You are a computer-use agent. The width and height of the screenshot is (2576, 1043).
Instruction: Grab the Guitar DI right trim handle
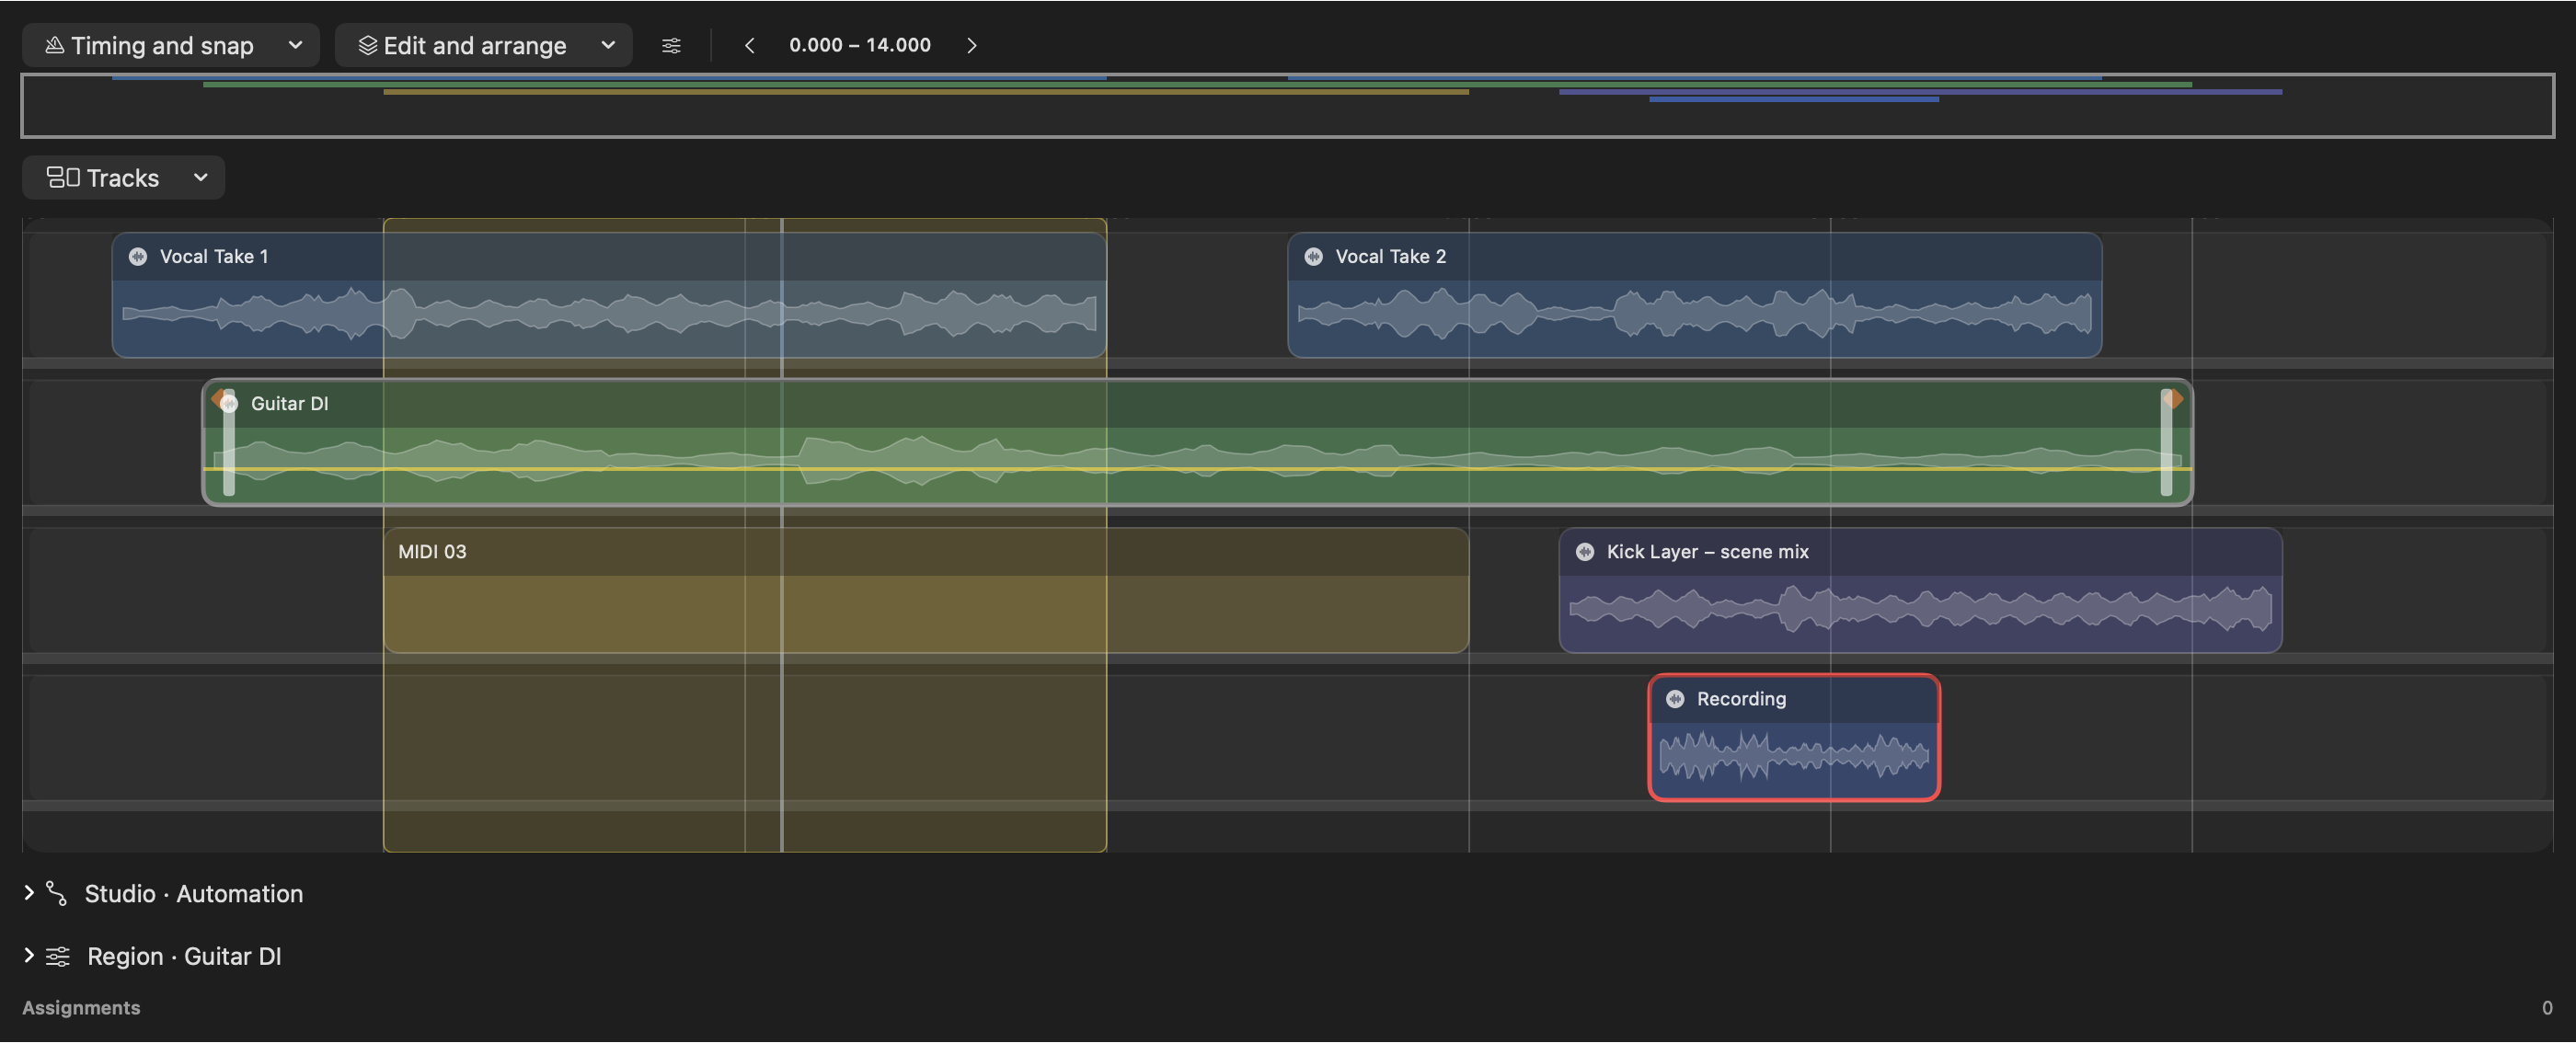[x=2166, y=443]
